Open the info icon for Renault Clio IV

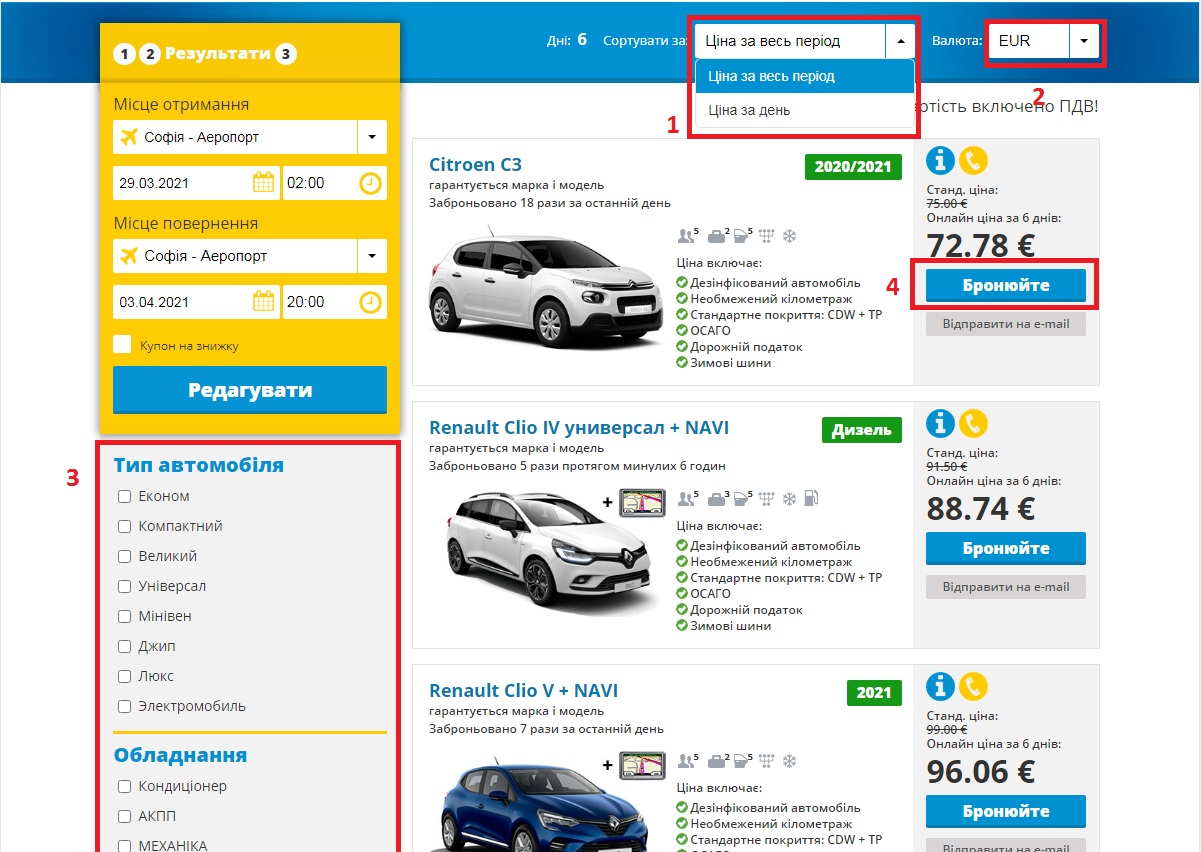[x=941, y=424]
